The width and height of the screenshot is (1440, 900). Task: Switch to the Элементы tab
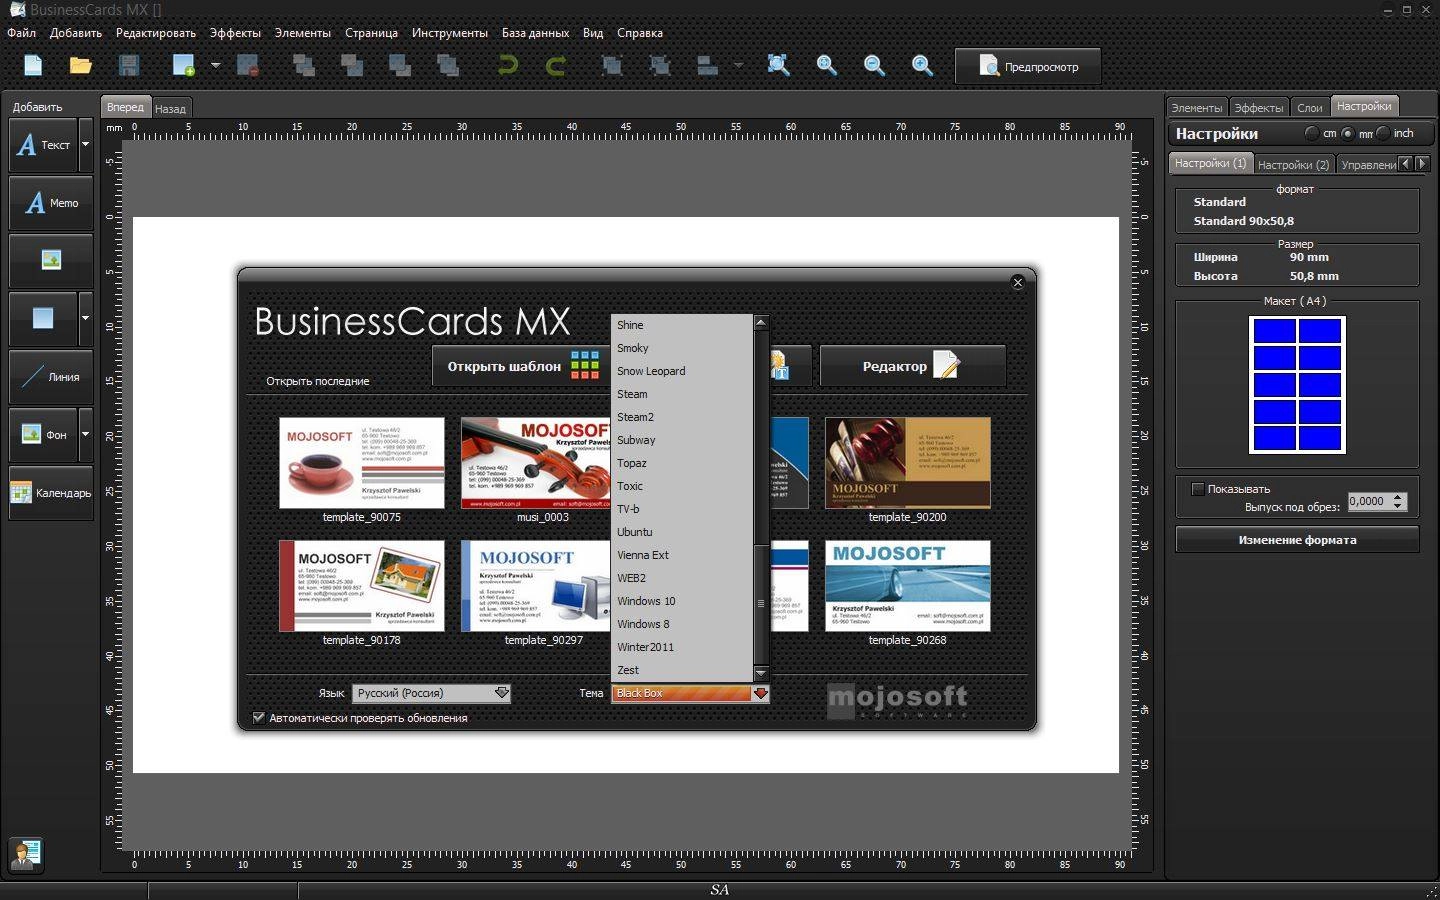point(1196,107)
